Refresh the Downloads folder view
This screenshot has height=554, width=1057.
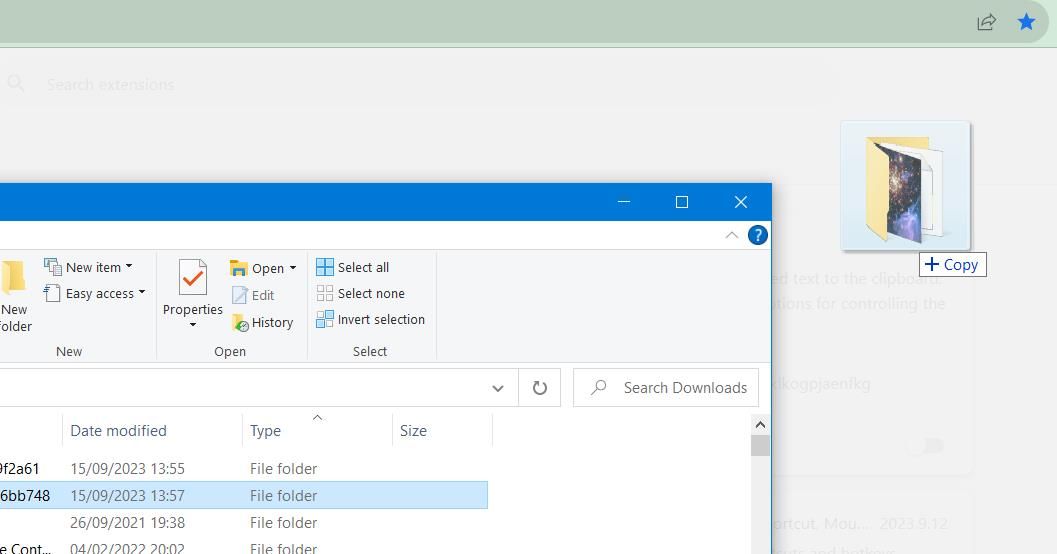point(539,388)
